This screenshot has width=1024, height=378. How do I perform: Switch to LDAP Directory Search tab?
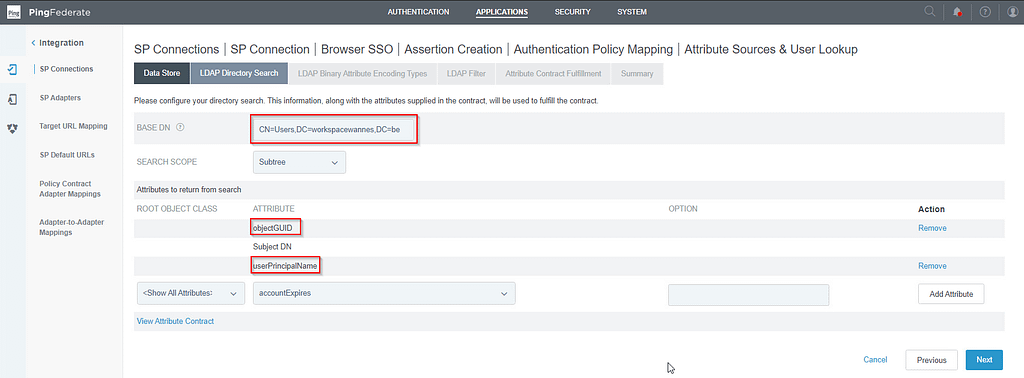(239, 74)
